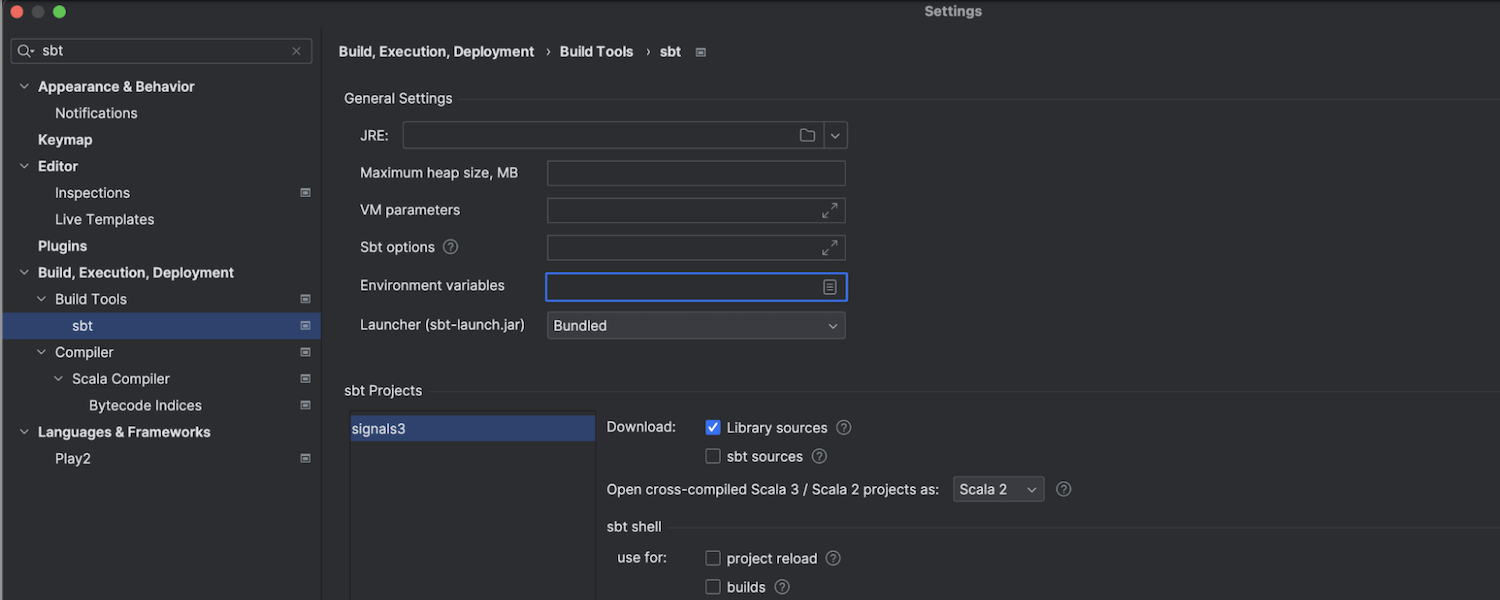This screenshot has height=600, width=1500.
Task: Expand the Sbt options field icon
Action: point(829,247)
